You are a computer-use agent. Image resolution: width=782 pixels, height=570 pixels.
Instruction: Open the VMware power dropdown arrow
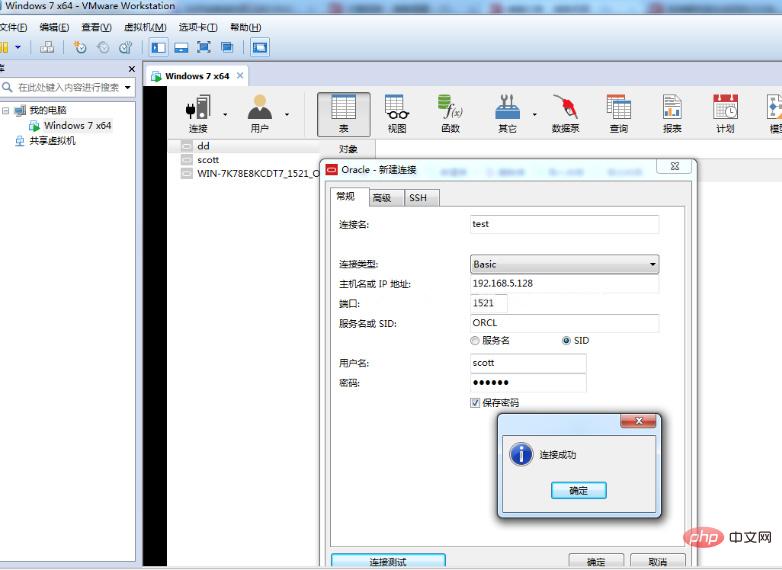pyautogui.click(x=18, y=47)
